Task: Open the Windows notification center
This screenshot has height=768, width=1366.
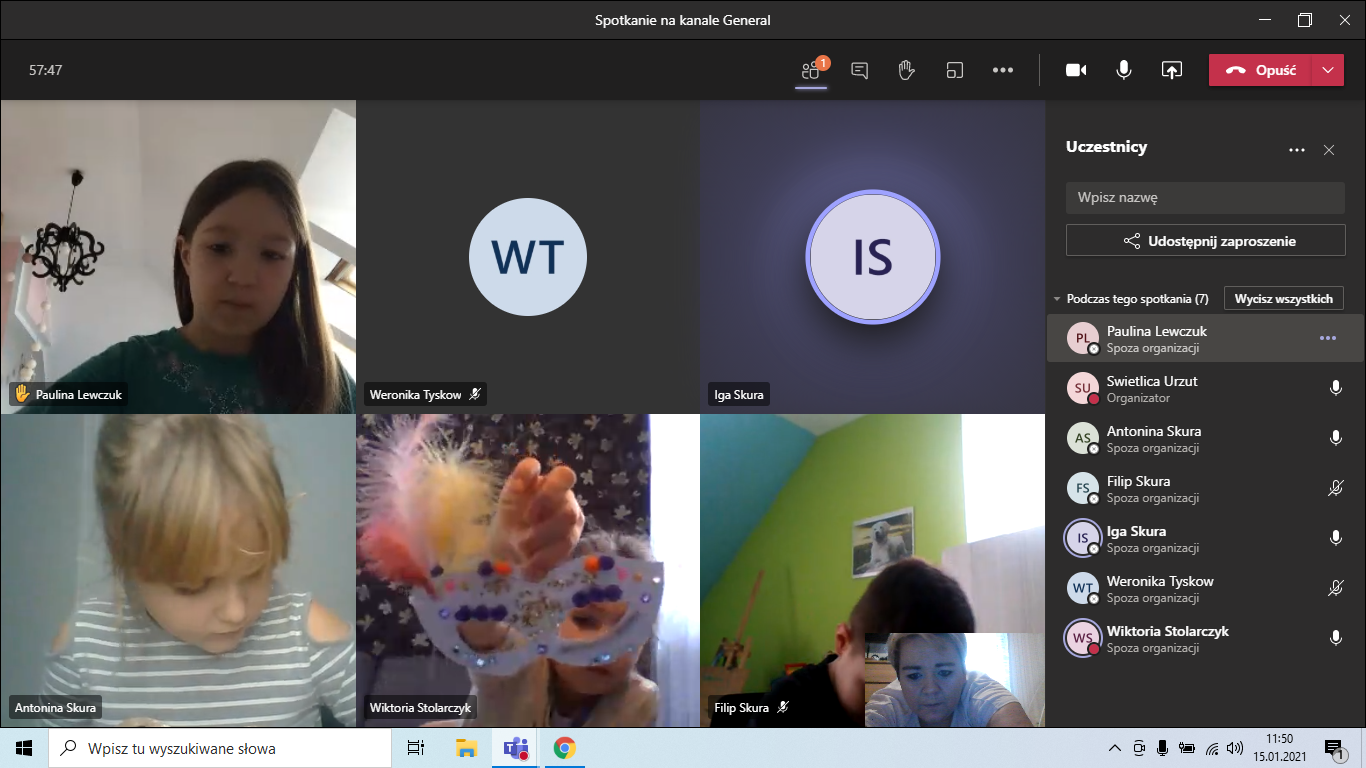Action: click(1334, 748)
